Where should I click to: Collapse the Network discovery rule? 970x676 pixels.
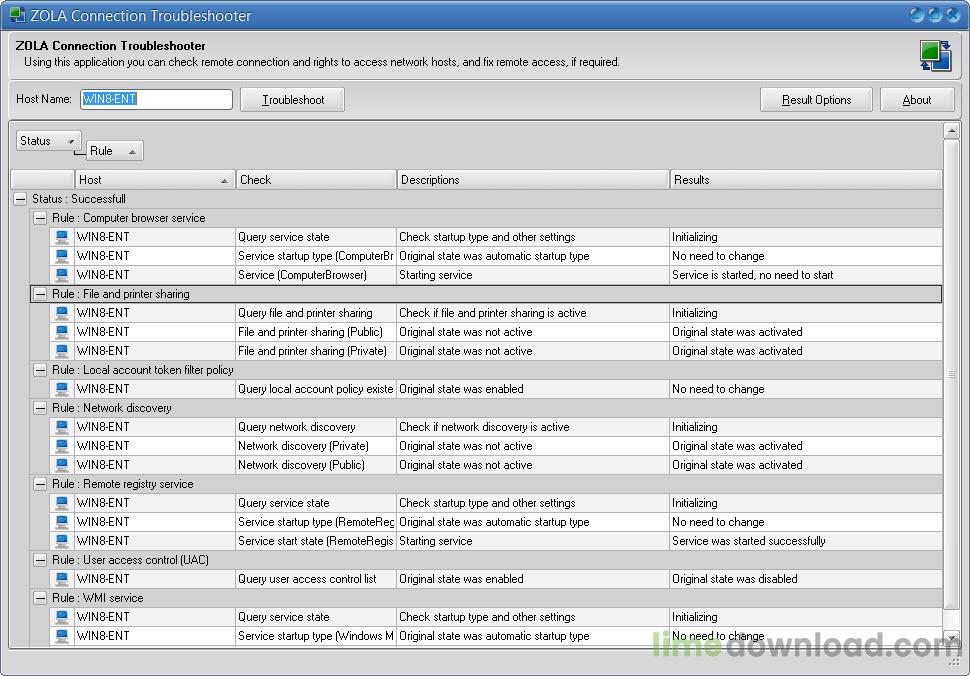40,408
